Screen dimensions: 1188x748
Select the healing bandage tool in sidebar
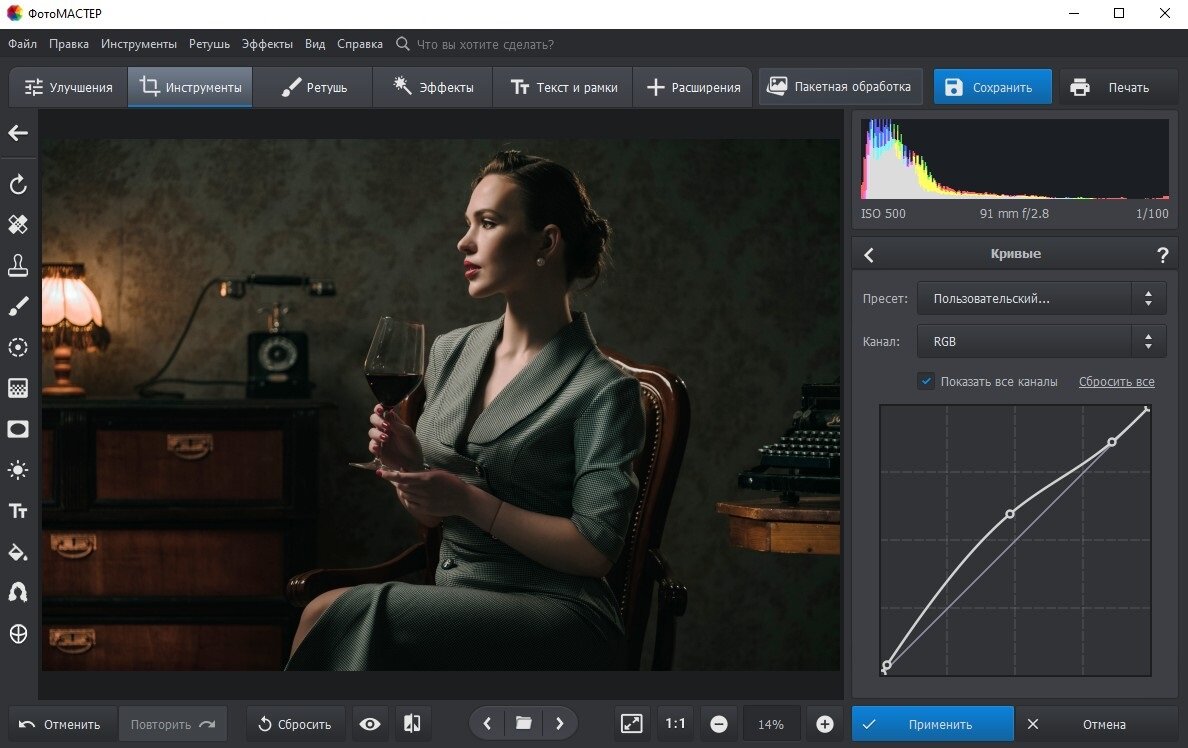(x=18, y=224)
